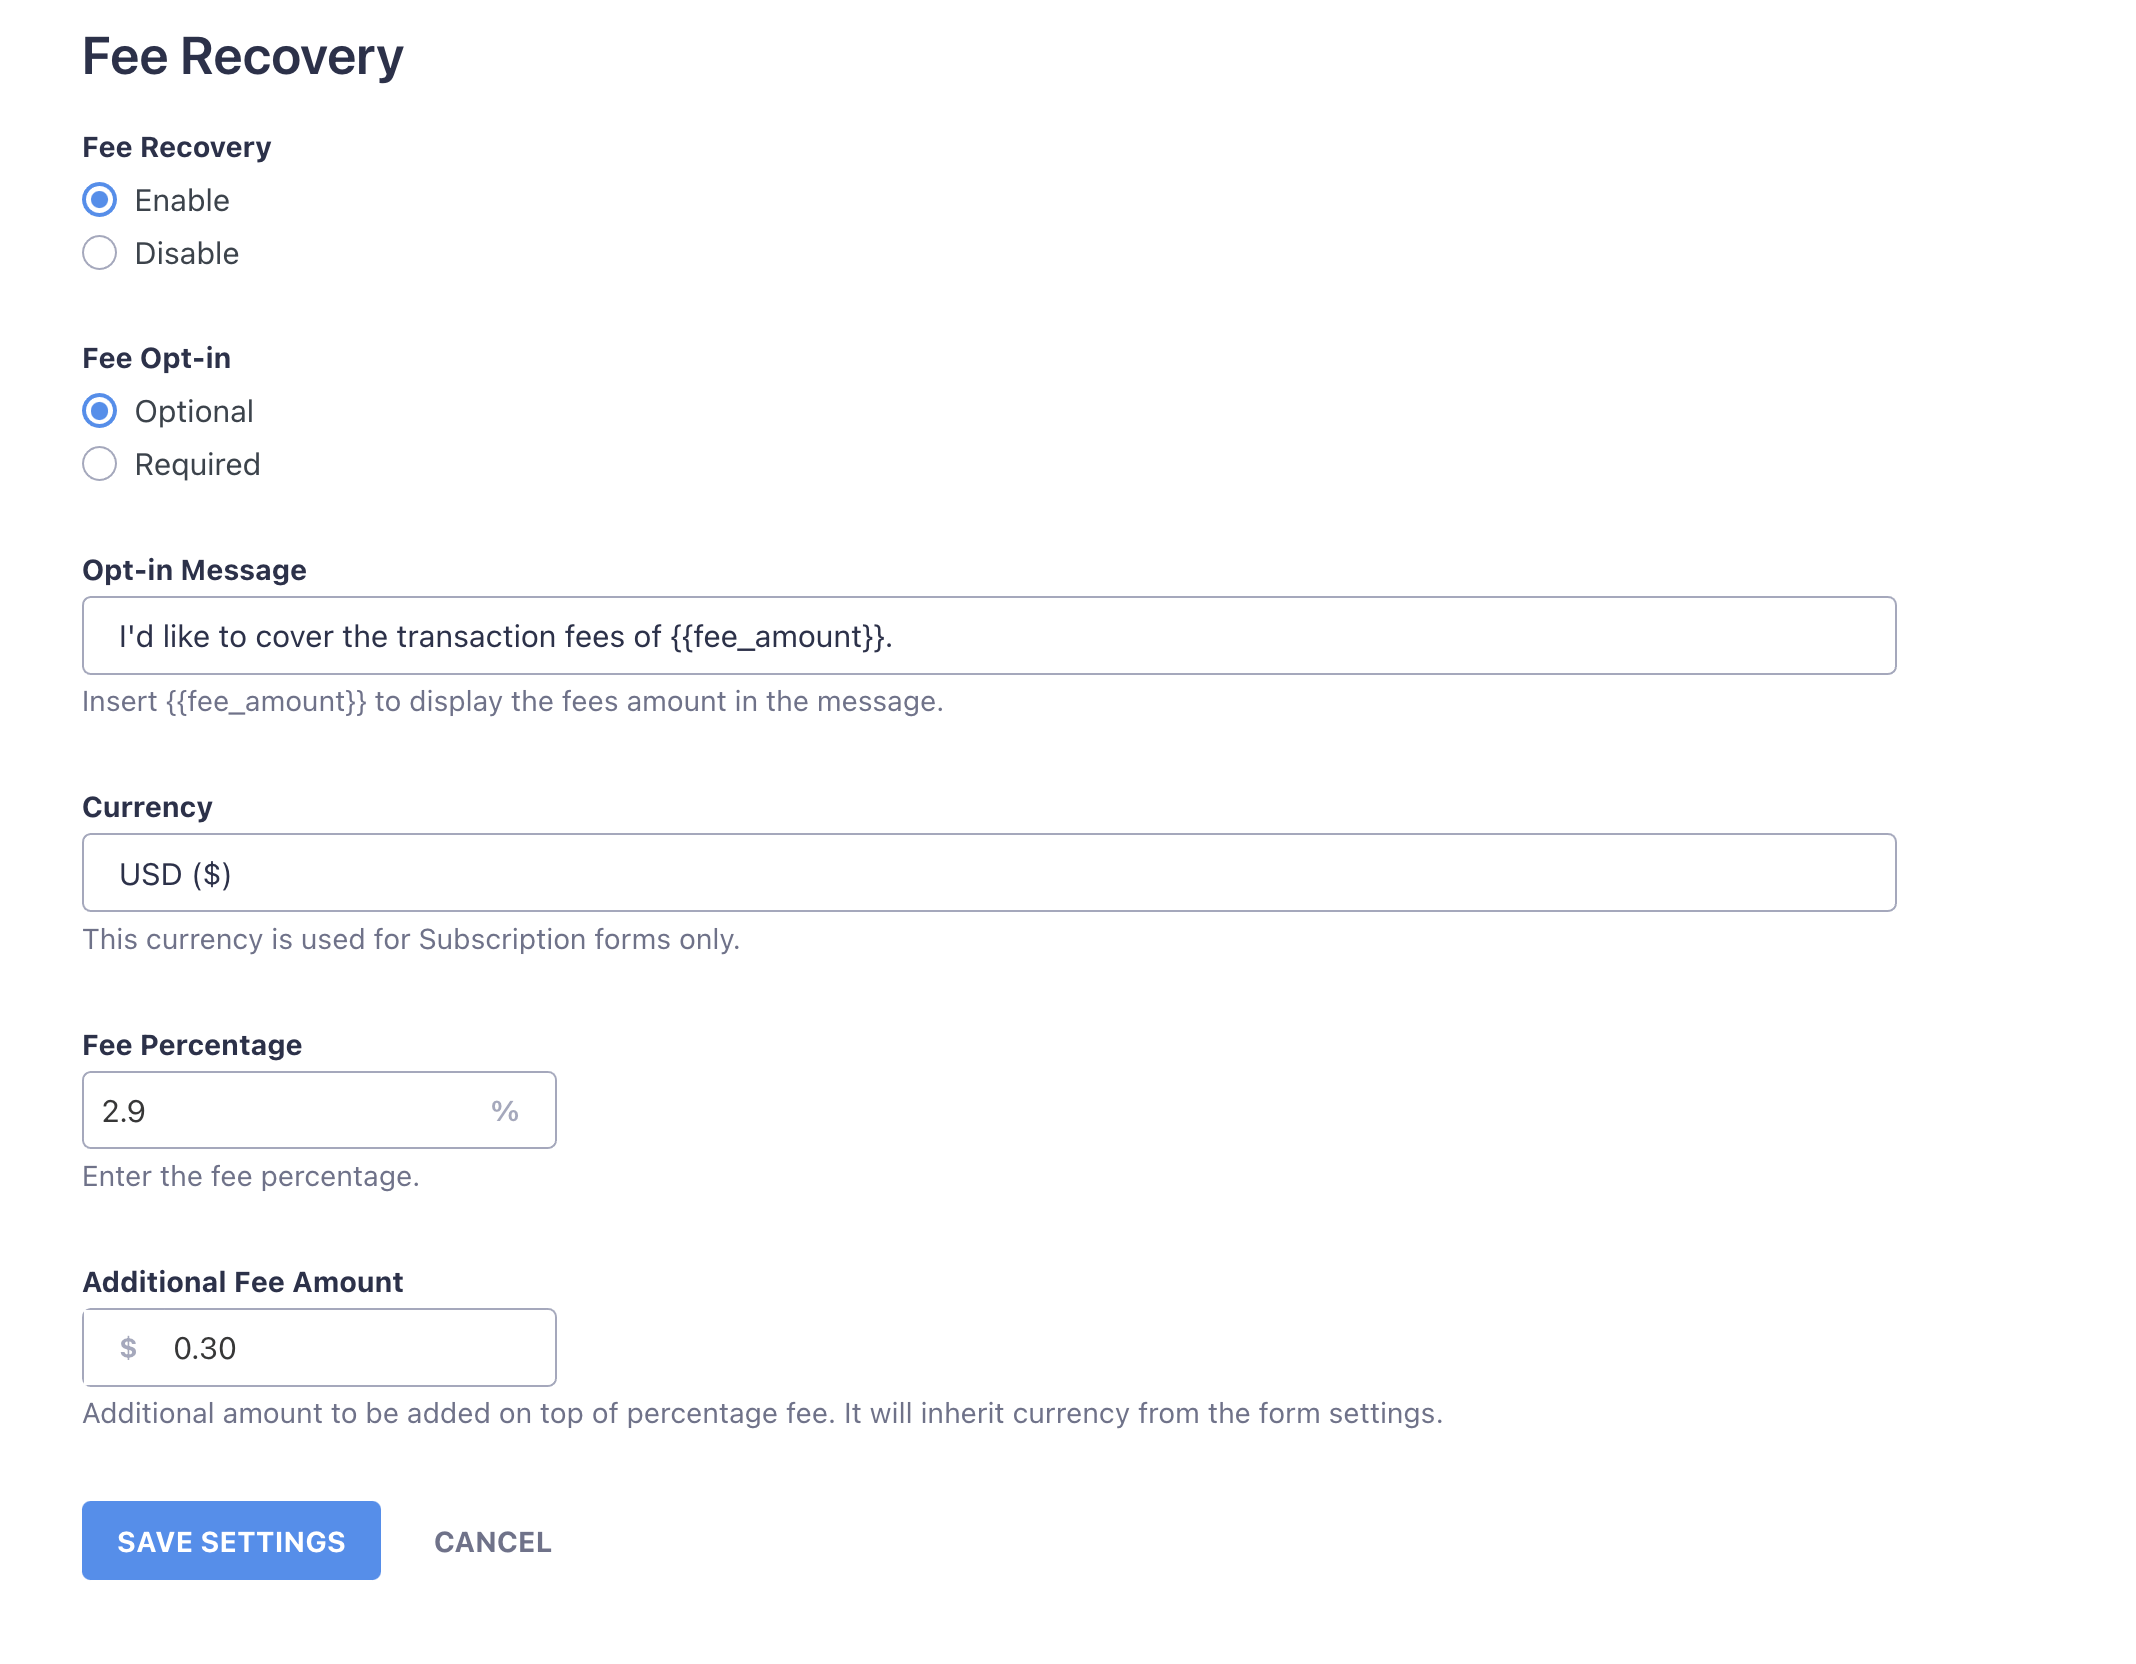Click the Fee Opt-in section label
The width and height of the screenshot is (2136, 1664).
pos(157,358)
